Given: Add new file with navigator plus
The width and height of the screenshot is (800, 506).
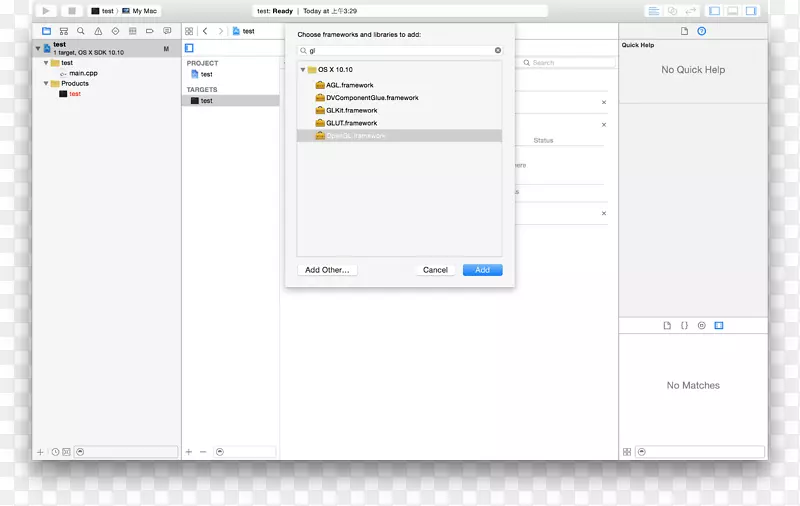Looking at the screenshot, I should pyautogui.click(x=40, y=452).
